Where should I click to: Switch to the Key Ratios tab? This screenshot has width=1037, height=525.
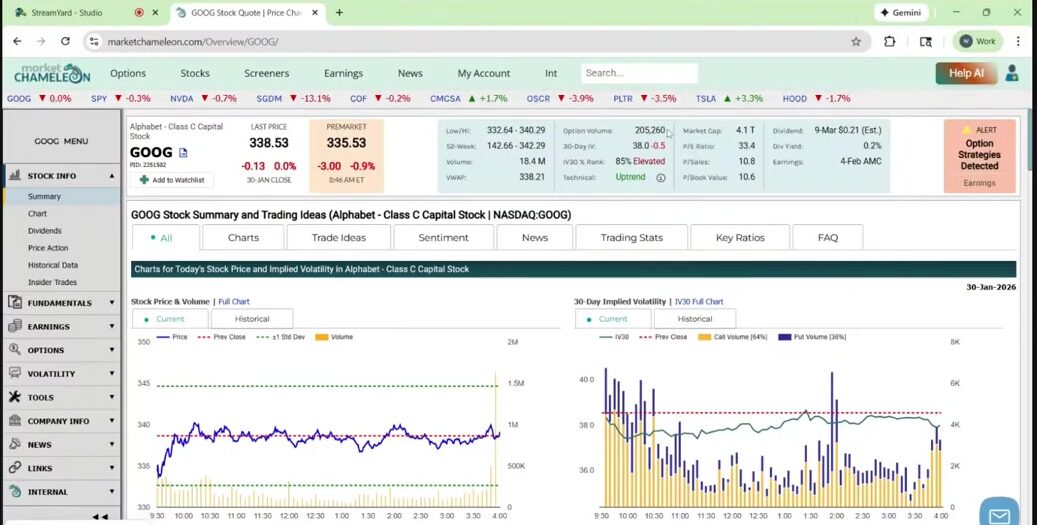pyautogui.click(x=740, y=237)
